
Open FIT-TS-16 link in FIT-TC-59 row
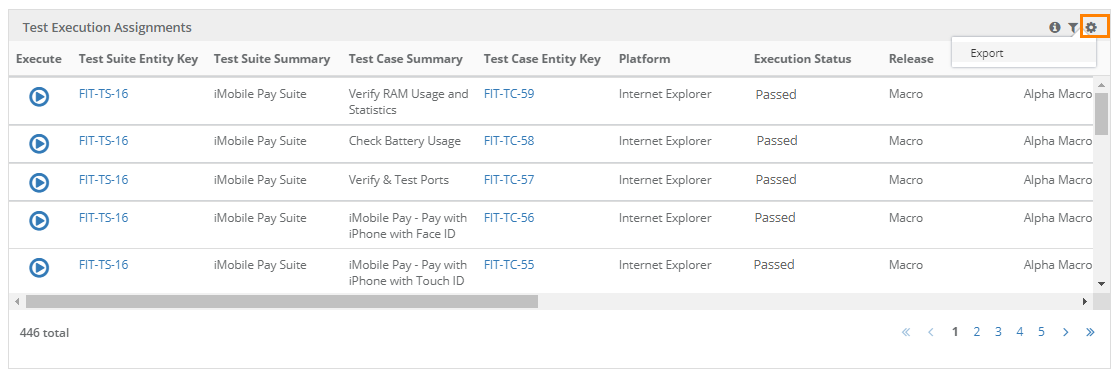pyautogui.click(x=104, y=94)
